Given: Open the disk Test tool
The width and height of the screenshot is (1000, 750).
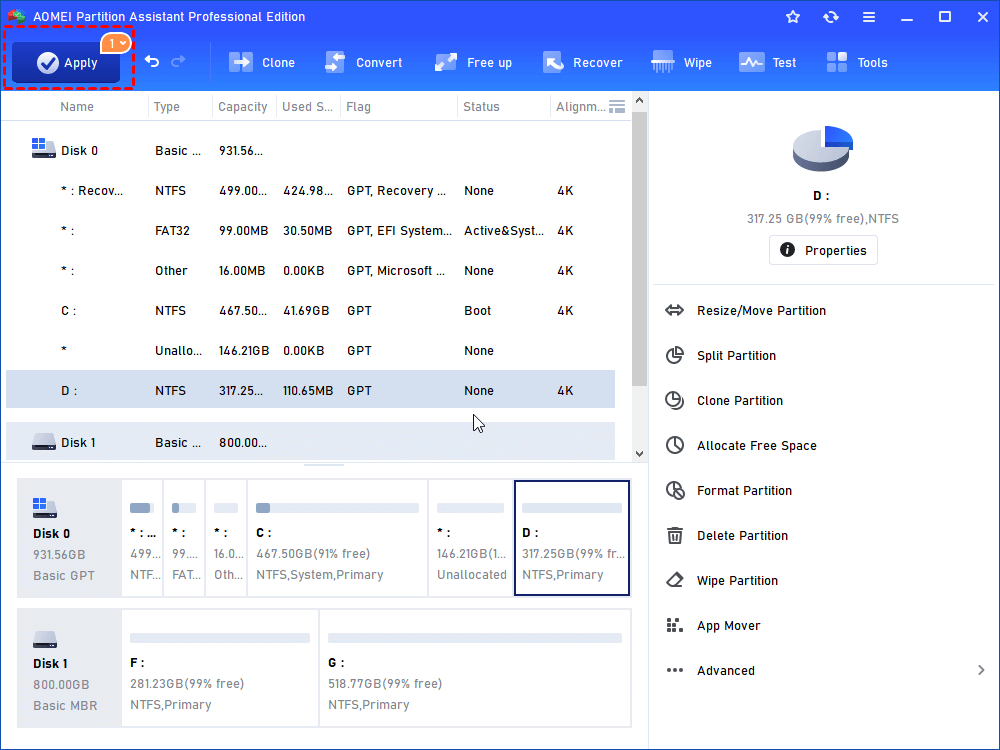Looking at the screenshot, I should 767,62.
